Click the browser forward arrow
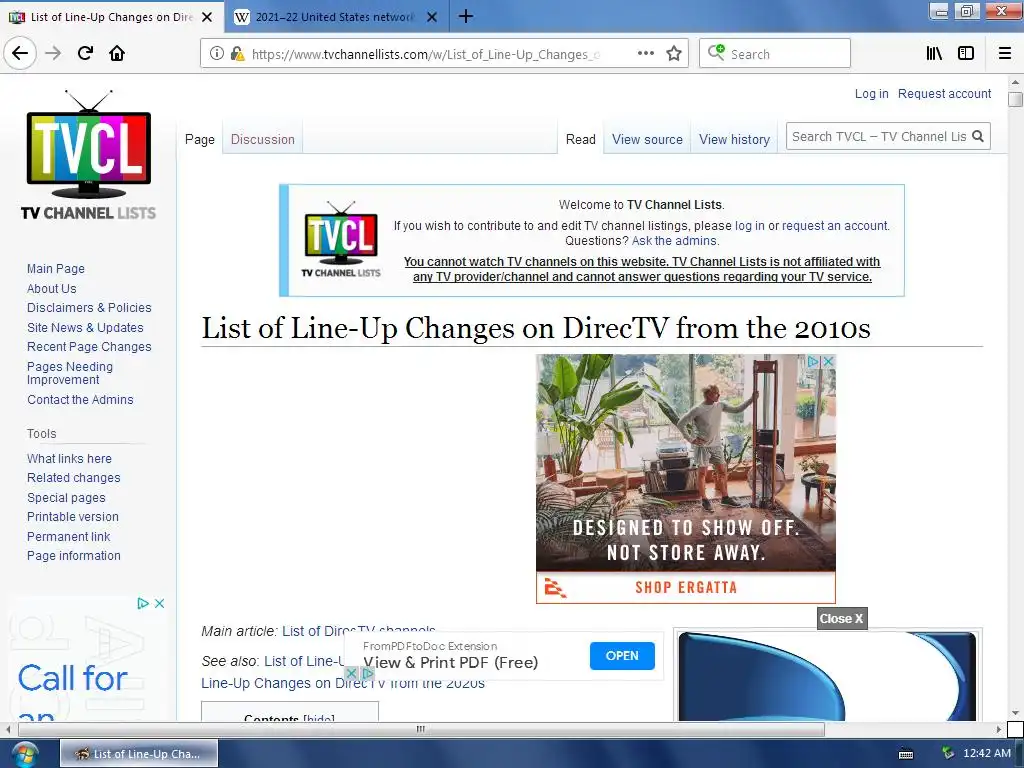The image size is (1024, 768). pyautogui.click(x=53, y=53)
